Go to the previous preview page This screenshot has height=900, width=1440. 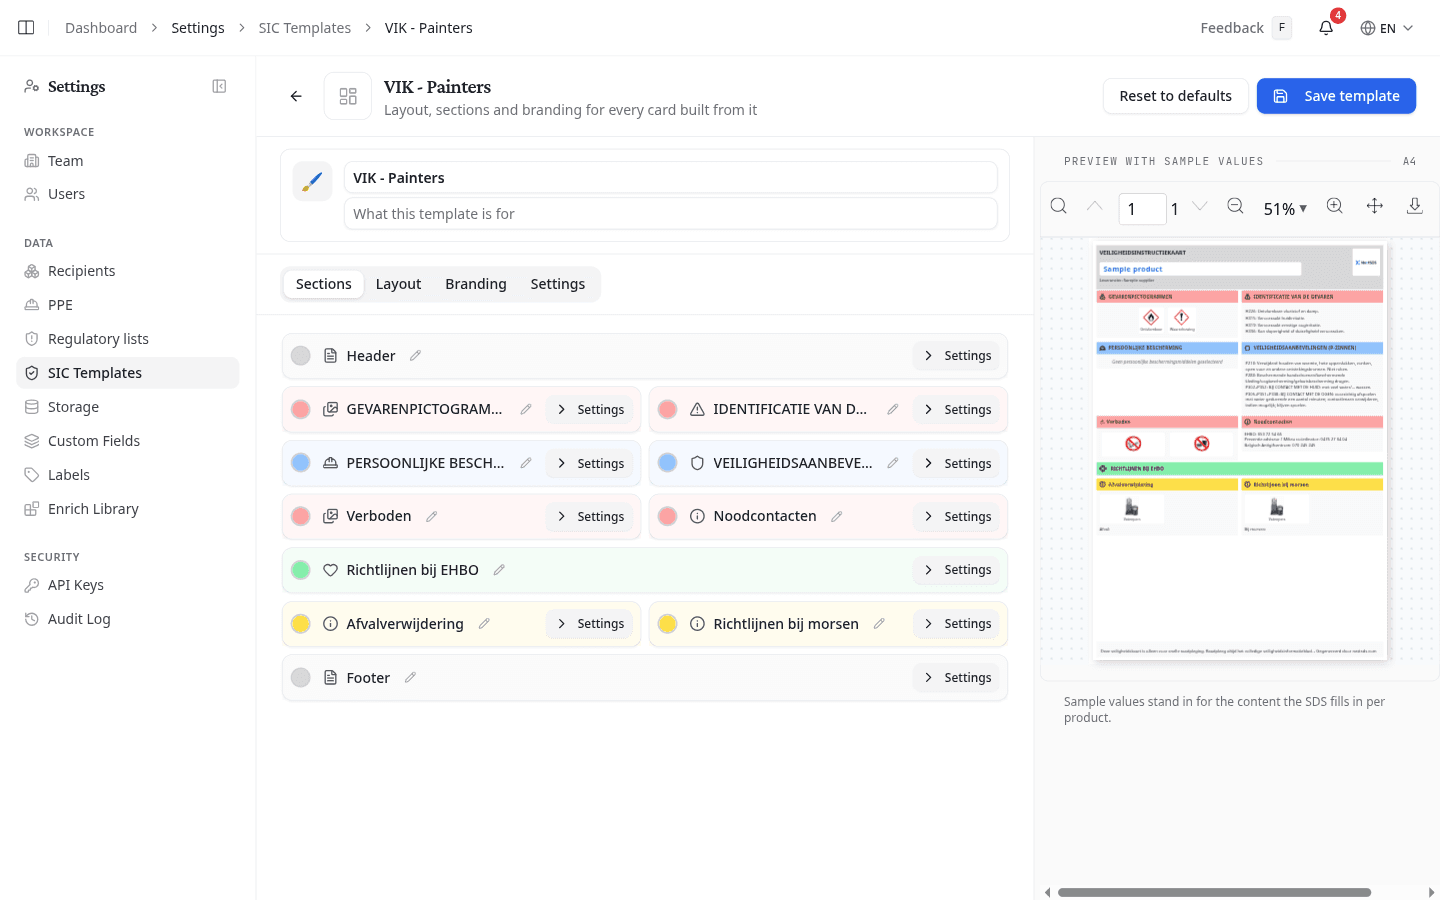tap(1095, 207)
